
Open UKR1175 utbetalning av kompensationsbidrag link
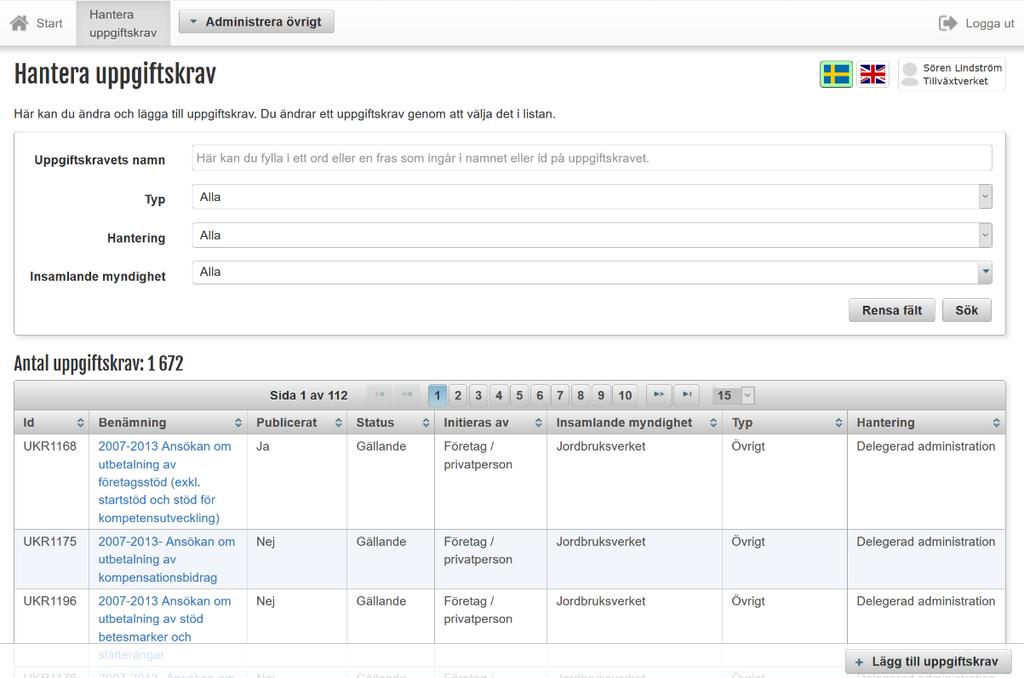167,559
